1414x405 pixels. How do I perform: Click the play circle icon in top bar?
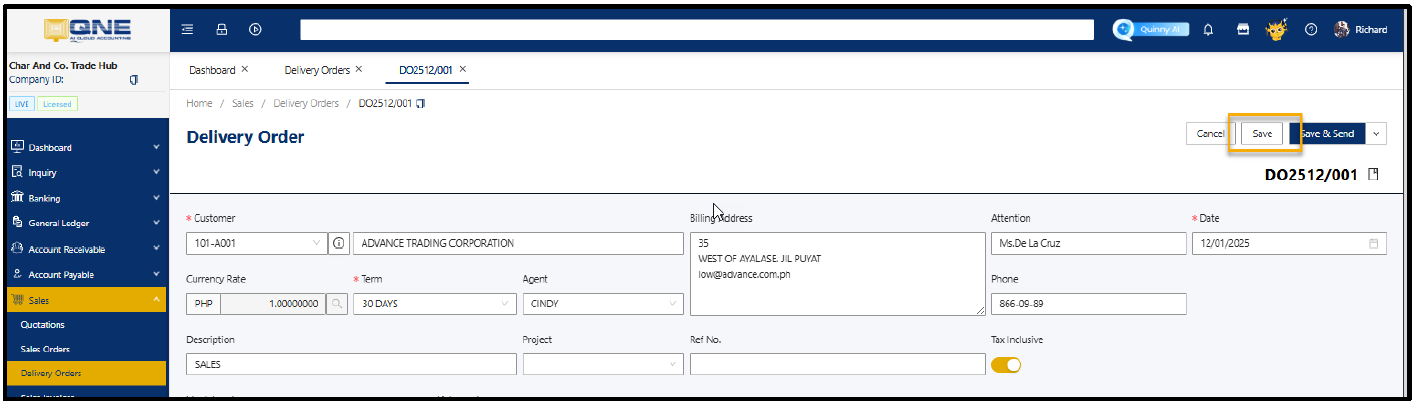[255, 29]
